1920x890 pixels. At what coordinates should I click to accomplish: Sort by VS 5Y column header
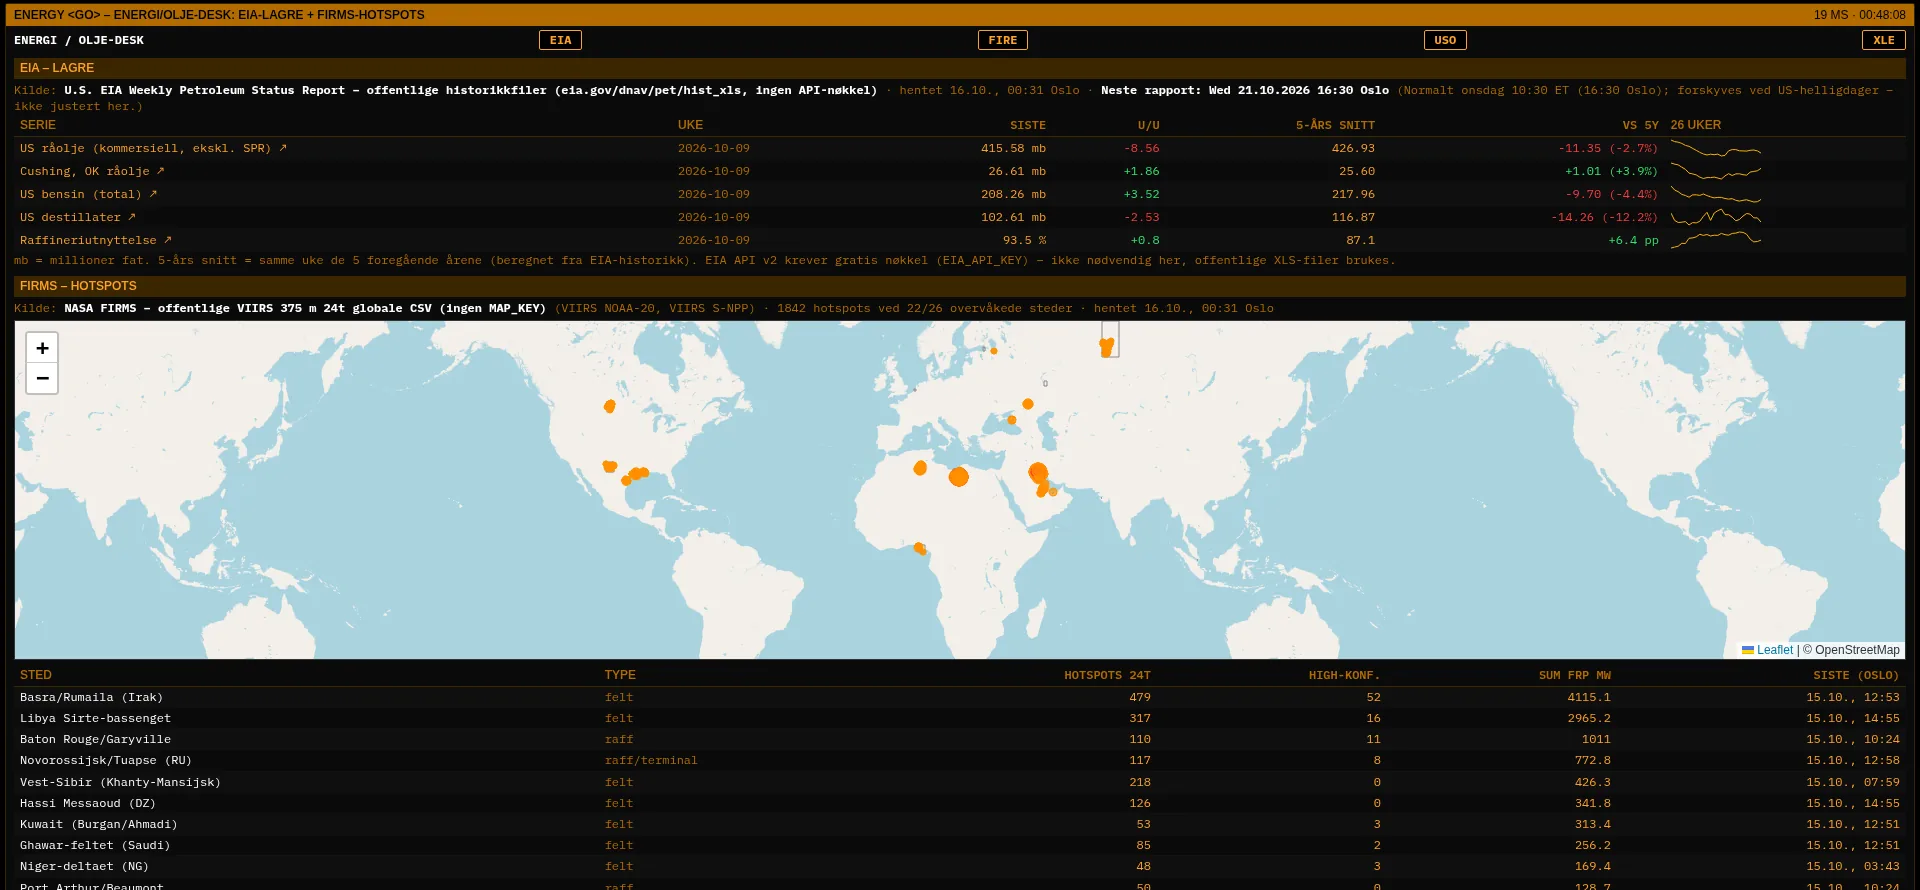point(1640,125)
